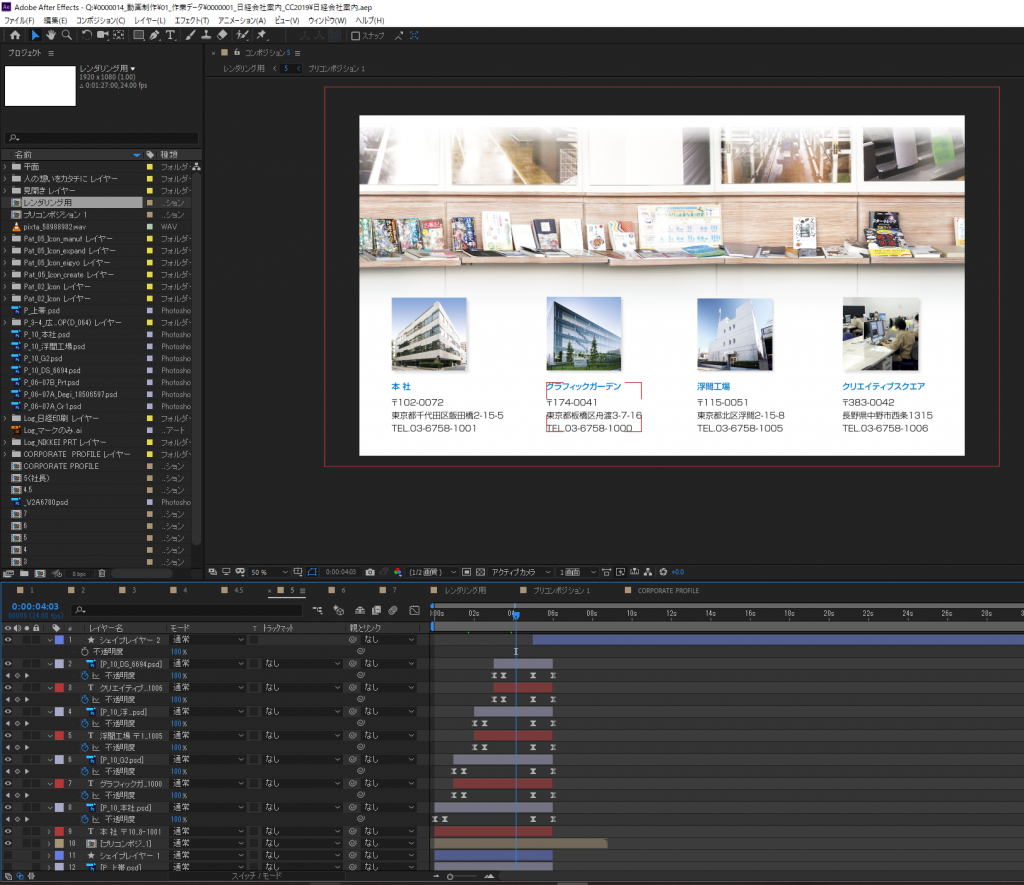
Task: Open blend mode dropdown for layer 1
Action: pyautogui.click(x=208, y=640)
